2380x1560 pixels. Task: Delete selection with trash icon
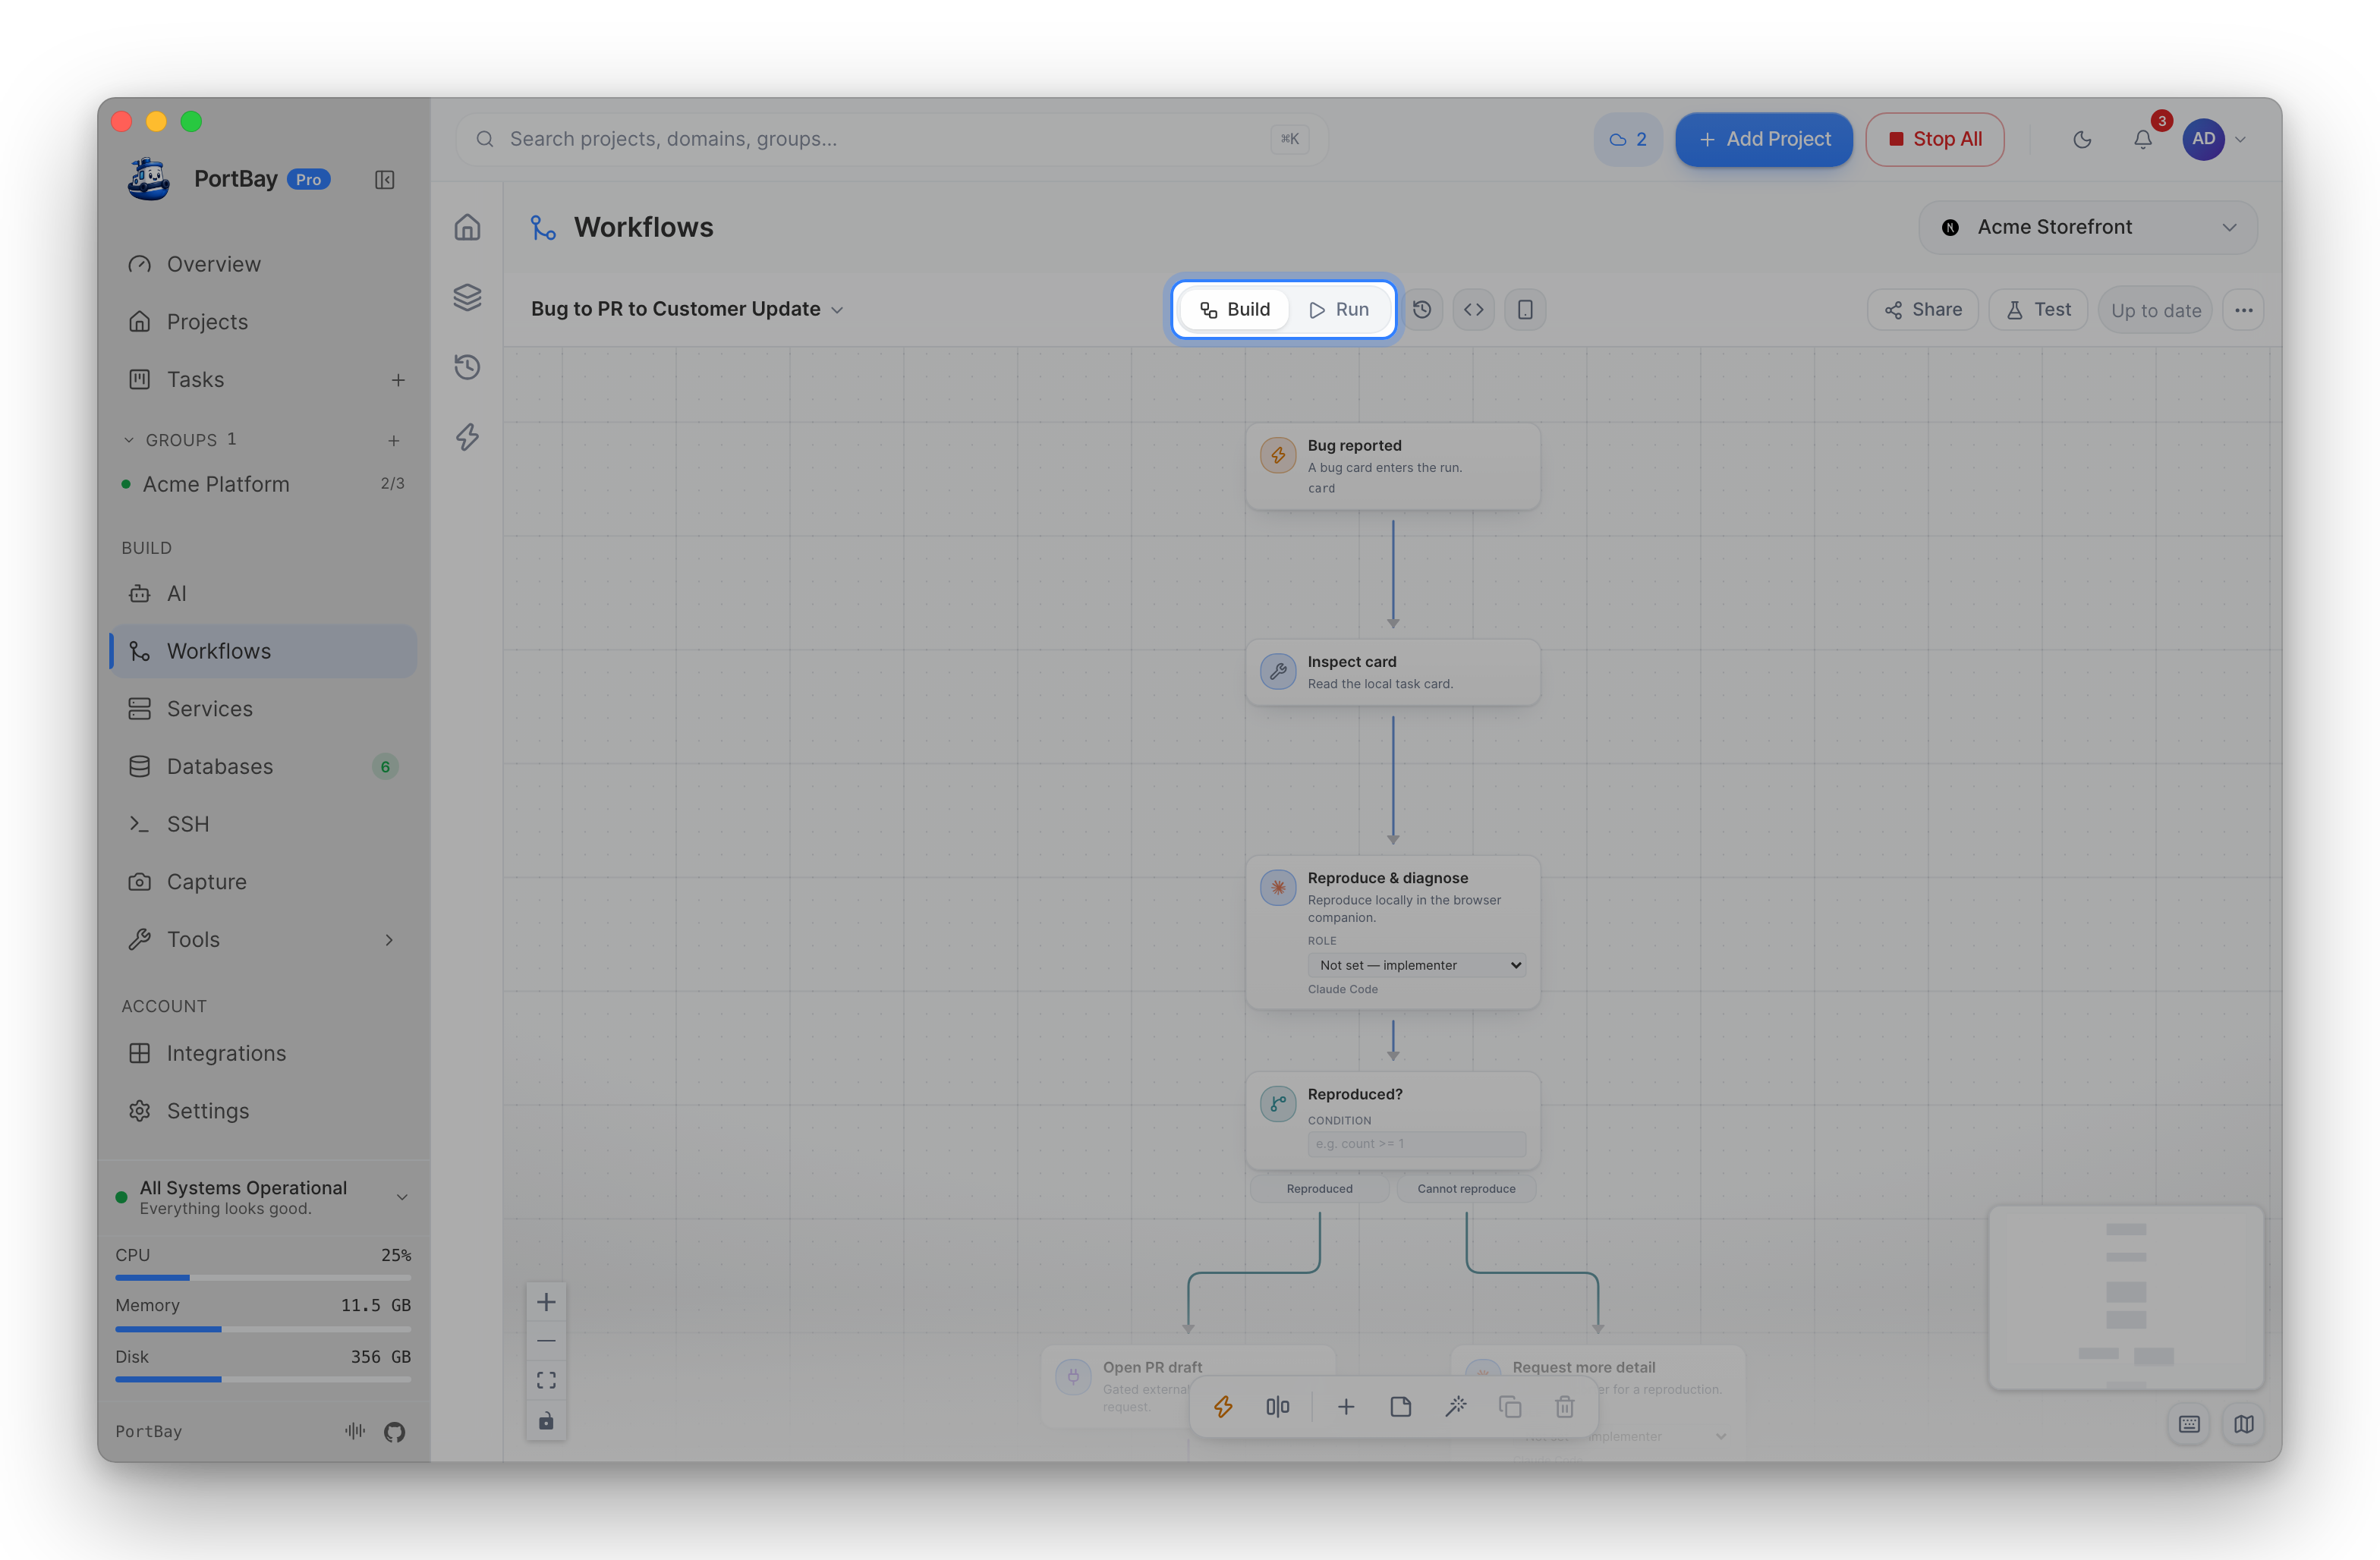click(x=1564, y=1407)
